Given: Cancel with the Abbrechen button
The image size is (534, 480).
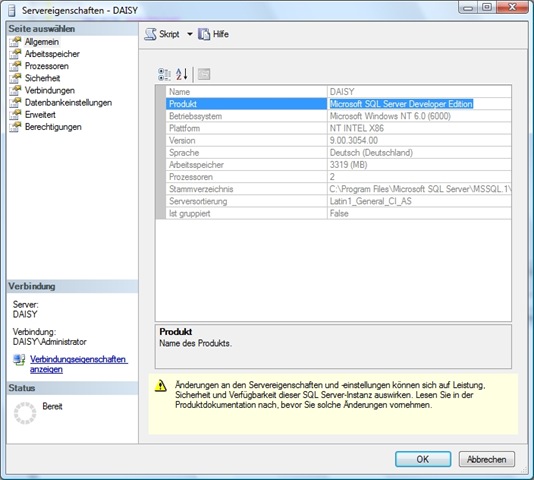Looking at the screenshot, I should coord(487,459).
